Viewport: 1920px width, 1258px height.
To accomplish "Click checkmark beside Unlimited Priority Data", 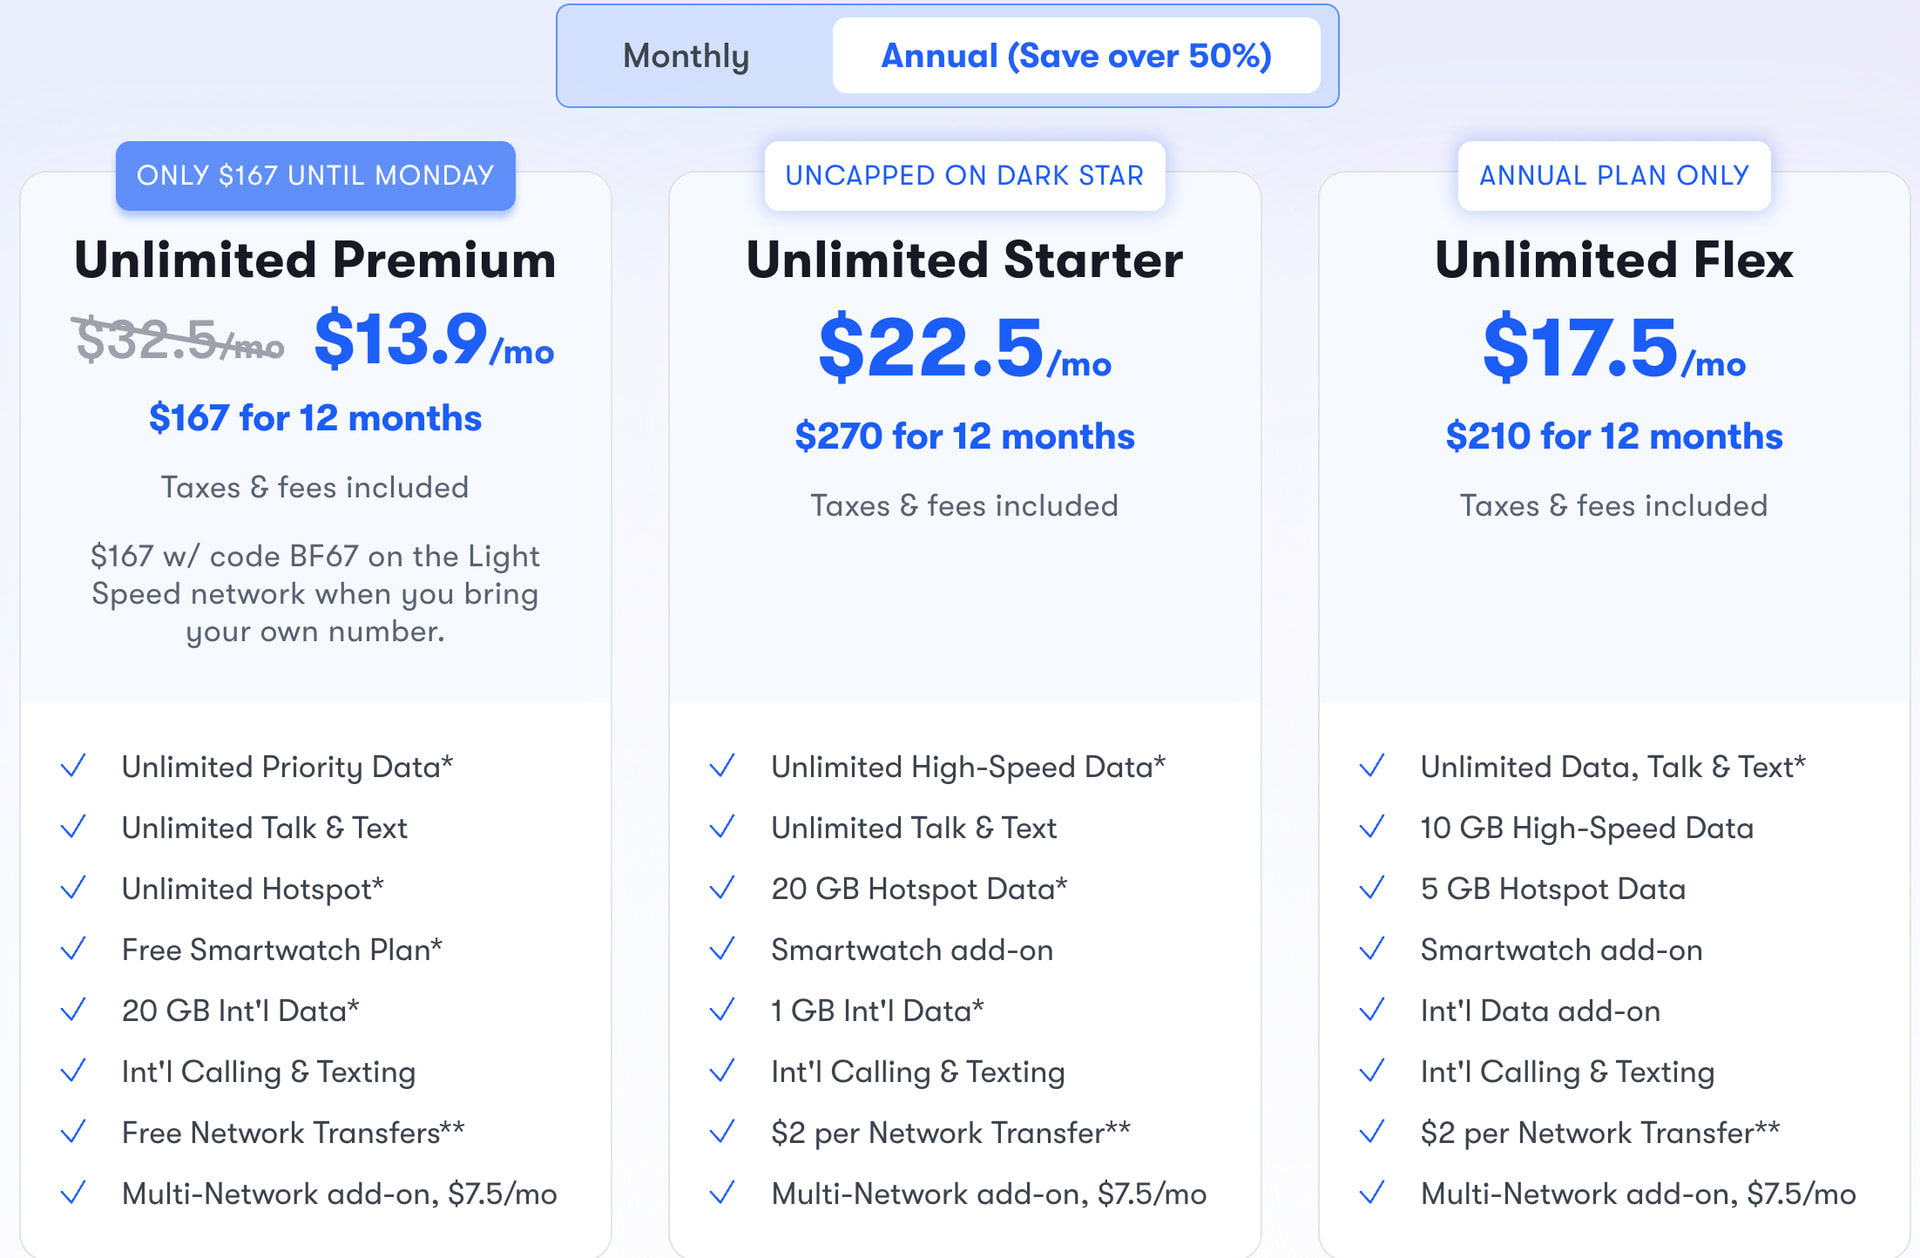I will [73, 767].
